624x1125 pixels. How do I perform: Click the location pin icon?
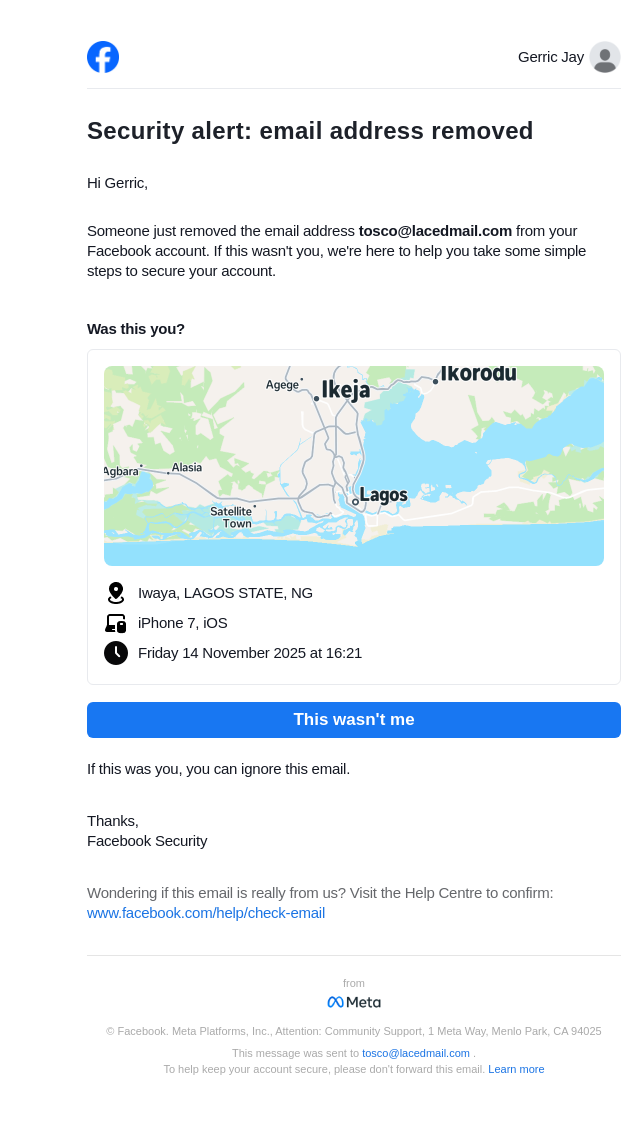(x=116, y=593)
